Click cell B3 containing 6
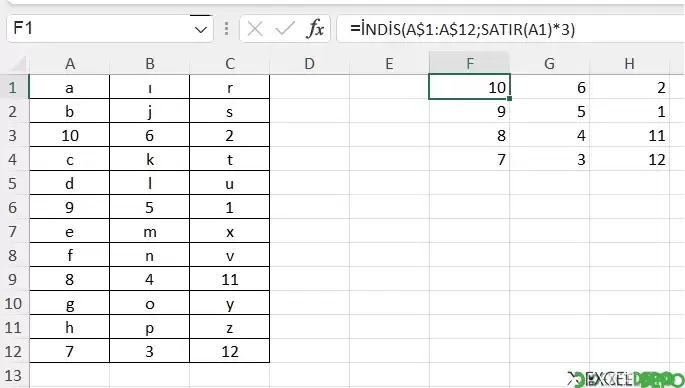 point(149,135)
